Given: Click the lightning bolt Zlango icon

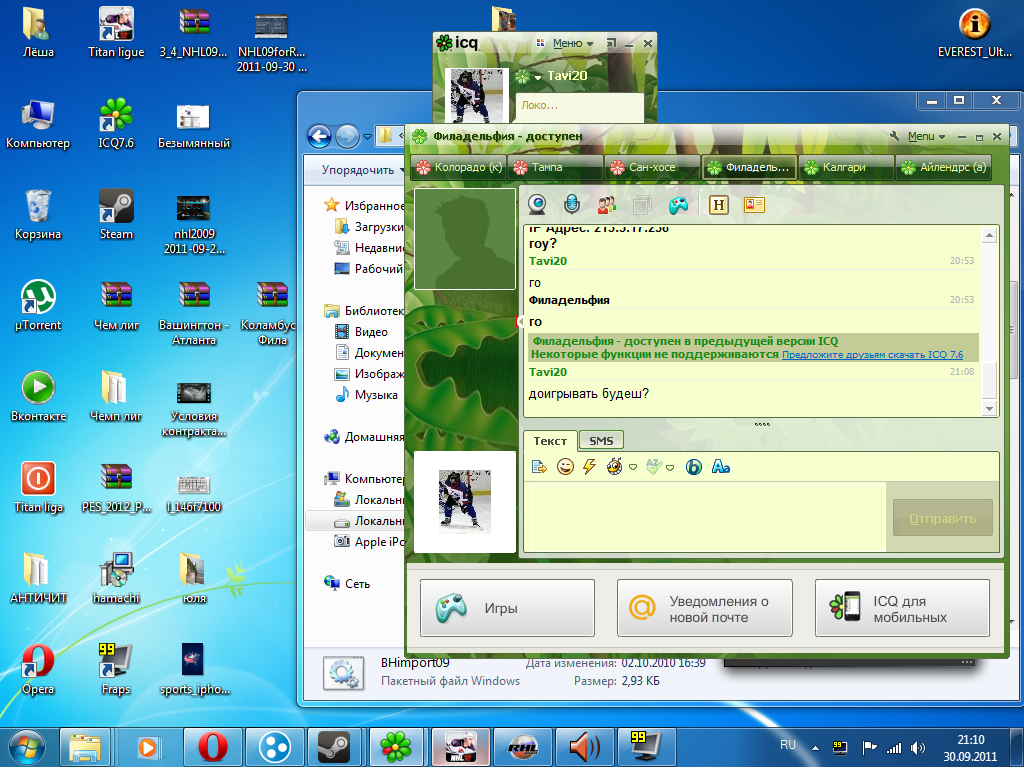Looking at the screenshot, I should (x=589, y=467).
